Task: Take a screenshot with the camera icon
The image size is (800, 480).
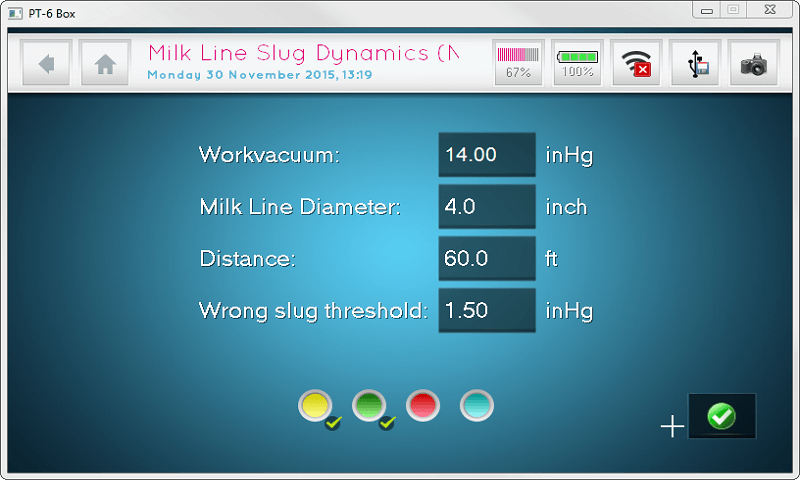Action: coord(754,64)
